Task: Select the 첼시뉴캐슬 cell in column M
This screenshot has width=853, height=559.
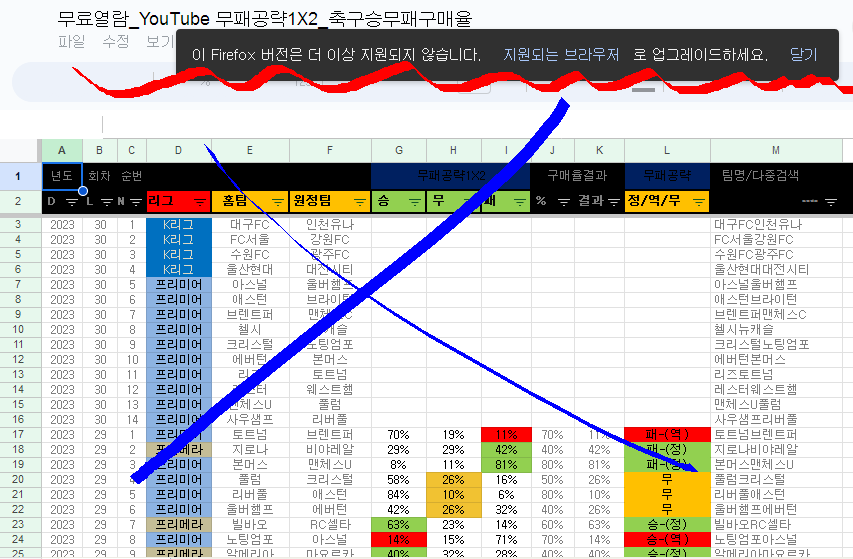Action: (776, 330)
